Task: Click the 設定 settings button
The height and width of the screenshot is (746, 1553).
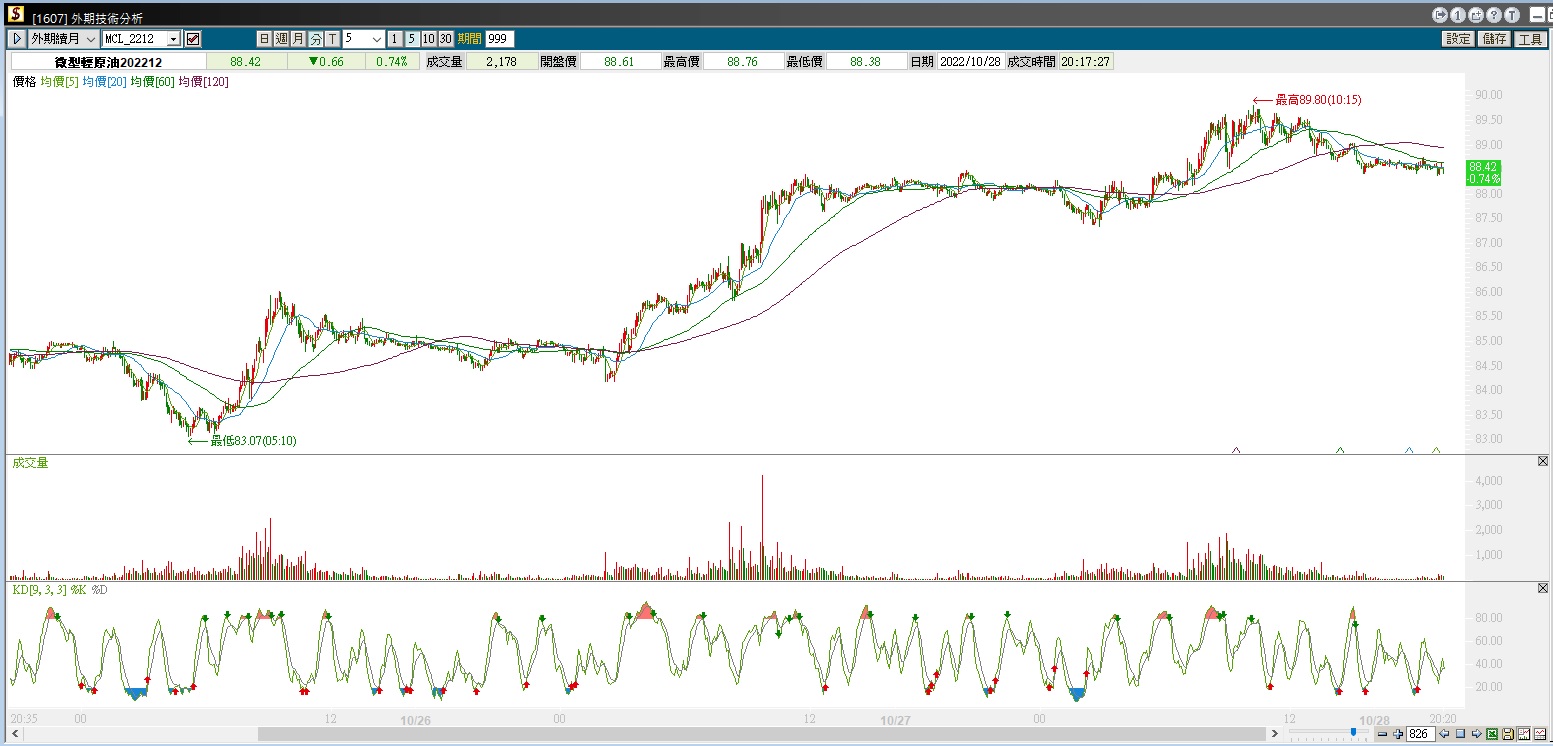Action: tap(1458, 39)
